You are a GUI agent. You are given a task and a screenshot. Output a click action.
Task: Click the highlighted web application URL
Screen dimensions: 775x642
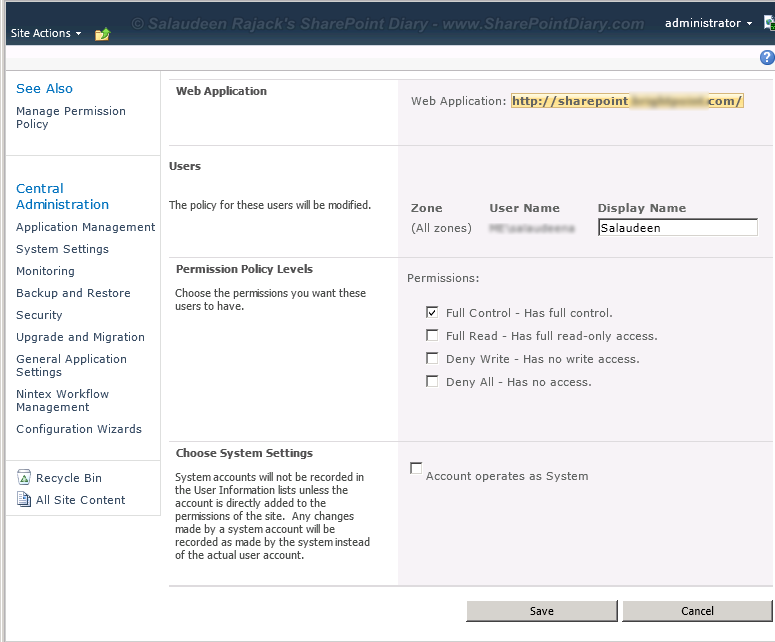(x=627, y=101)
